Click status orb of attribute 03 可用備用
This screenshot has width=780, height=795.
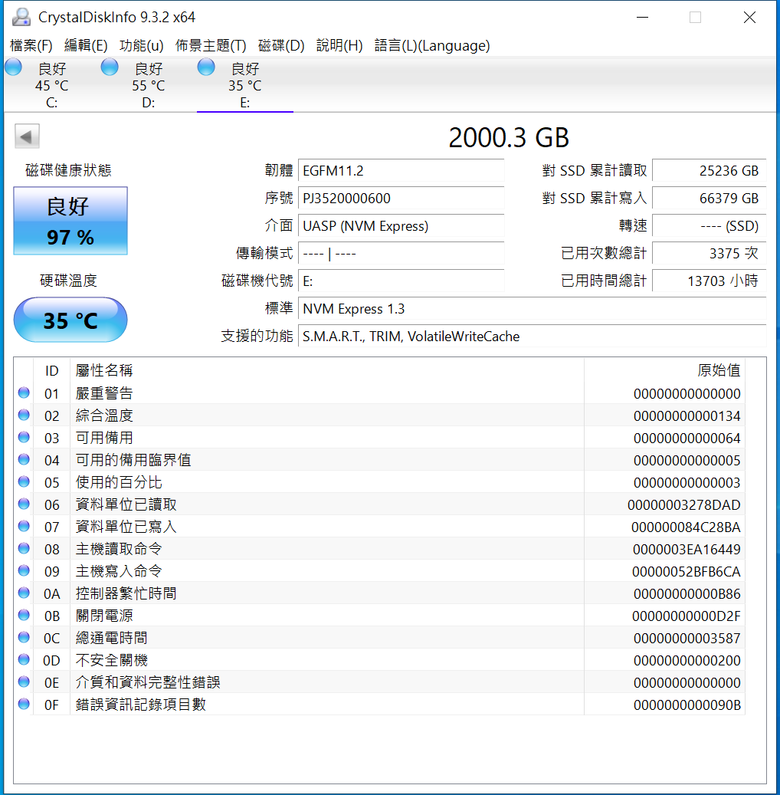(x=24, y=437)
